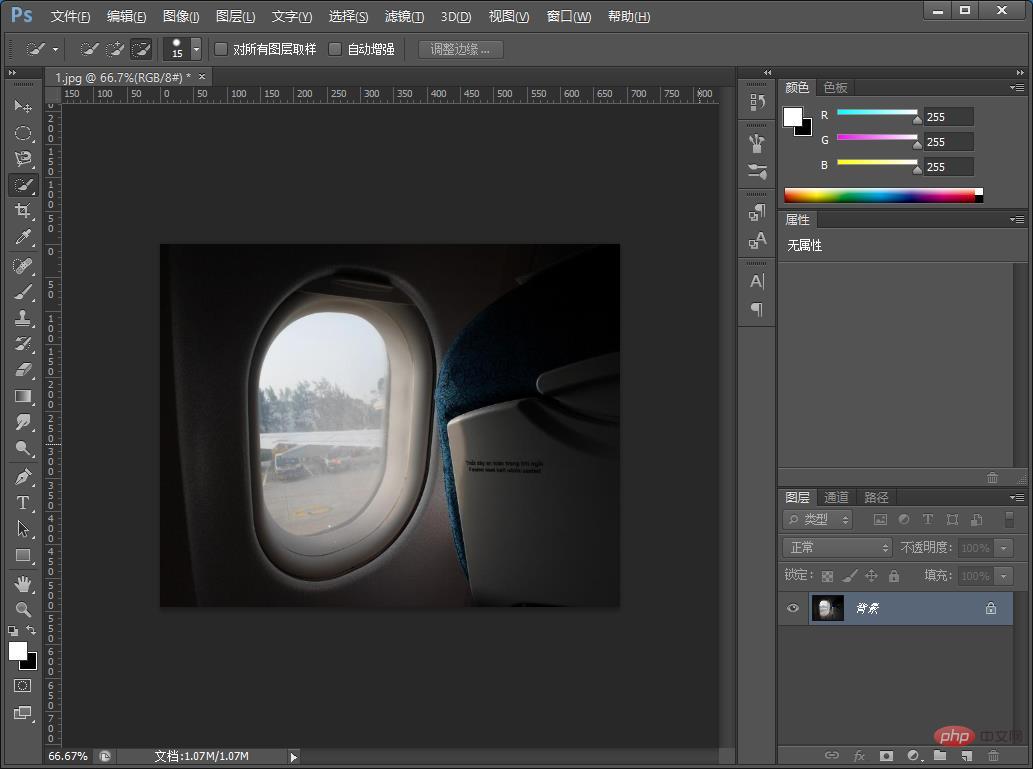
Task: Open the Filter menu
Action: (405, 16)
